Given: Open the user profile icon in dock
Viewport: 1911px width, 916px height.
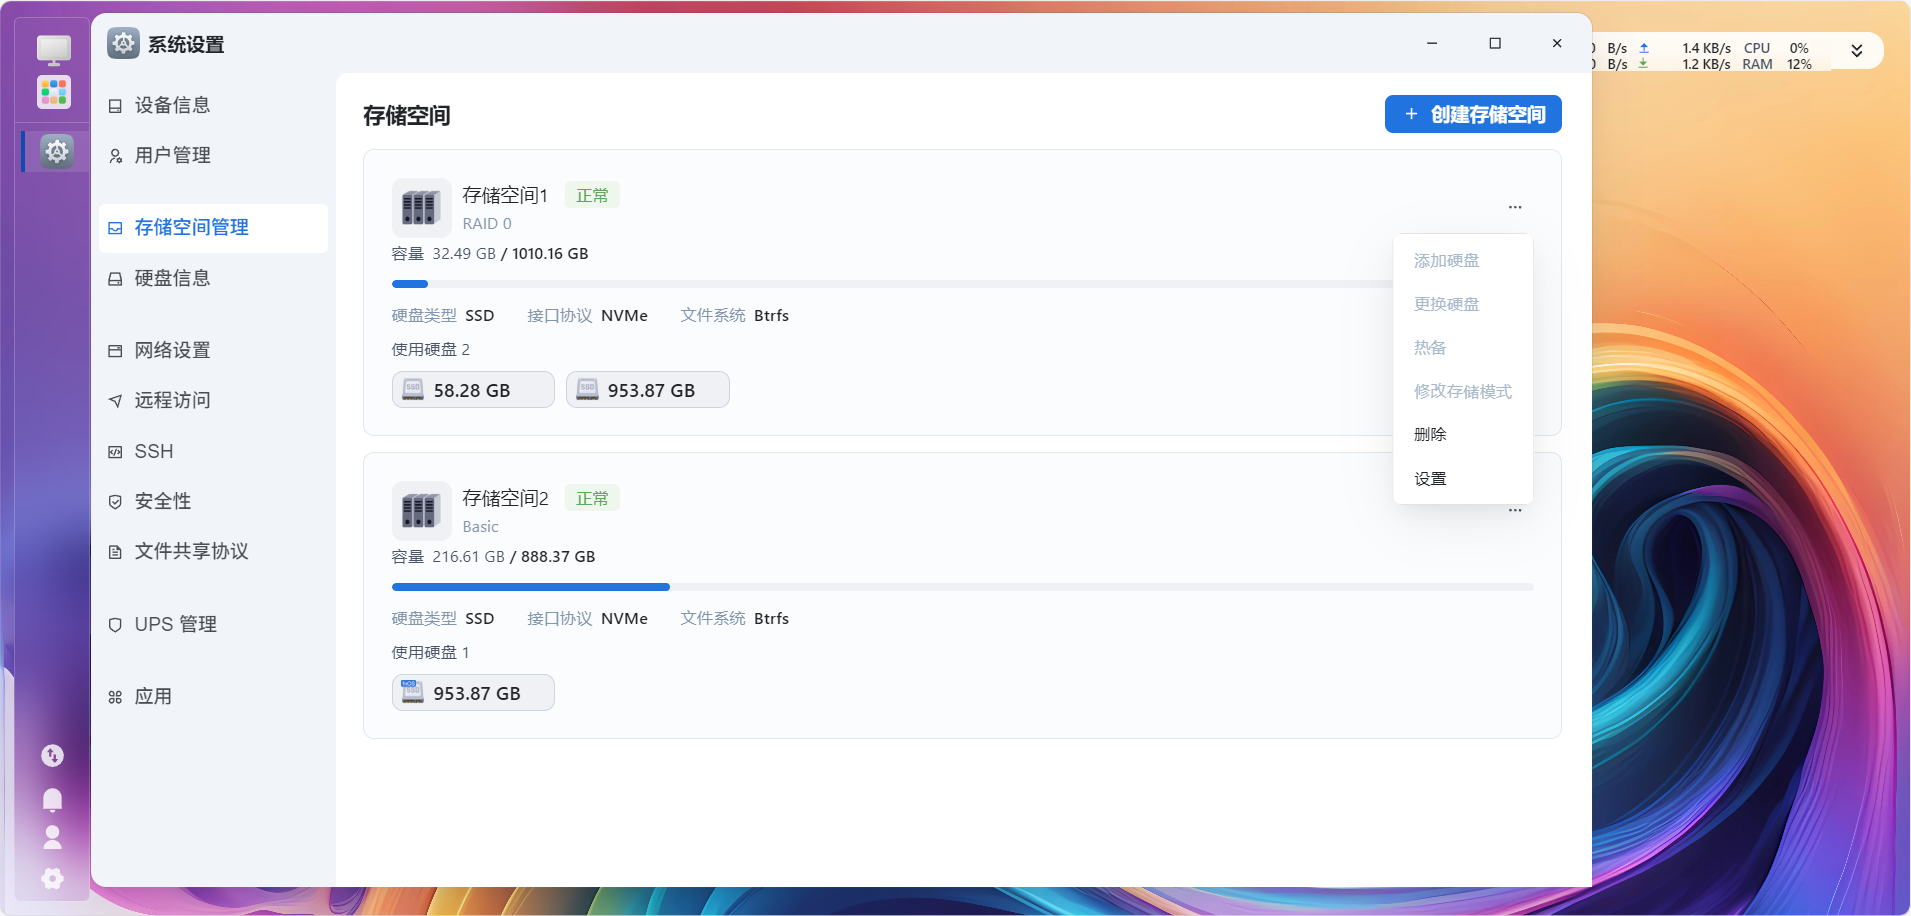Looking at the screenshot, I should click(53, 837).
